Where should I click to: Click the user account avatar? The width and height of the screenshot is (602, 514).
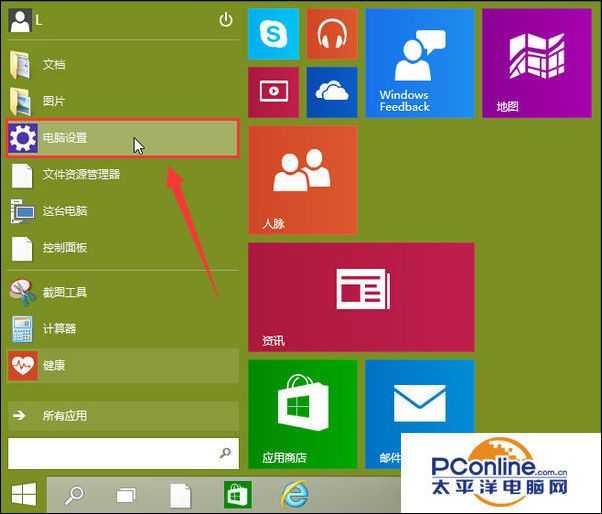(20, 21)
